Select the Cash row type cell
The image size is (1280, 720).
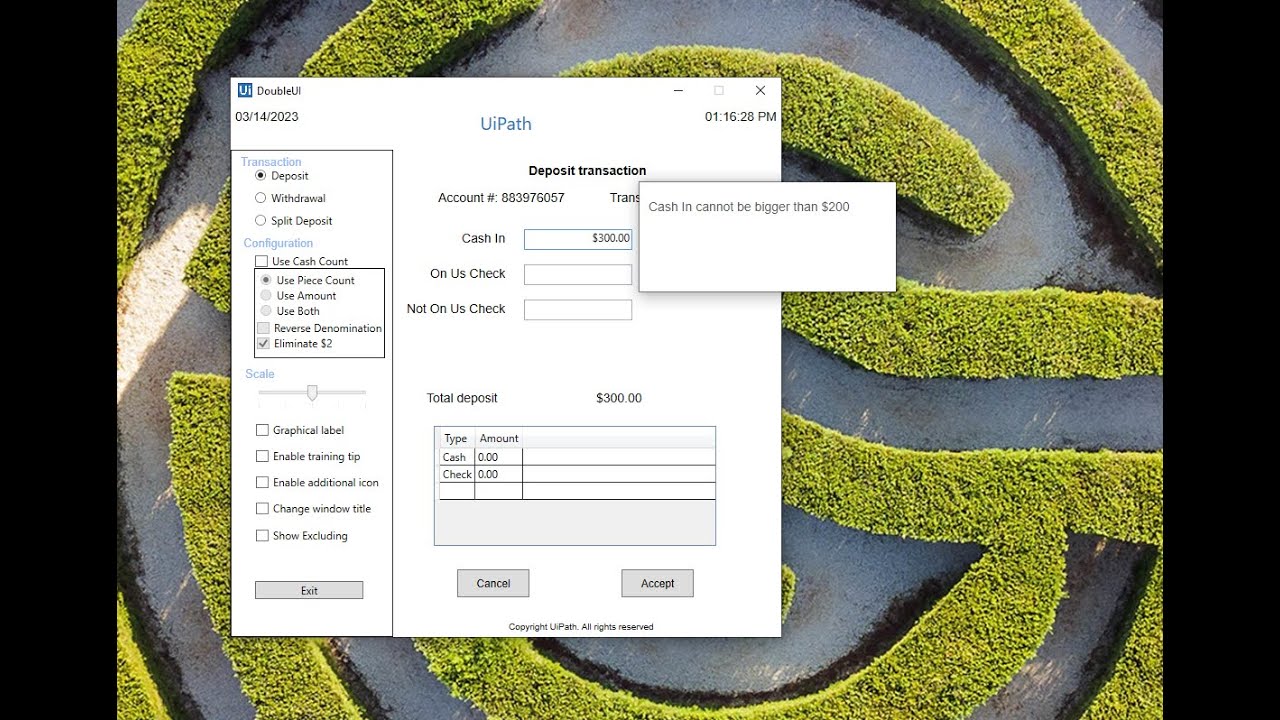(457, 457)
